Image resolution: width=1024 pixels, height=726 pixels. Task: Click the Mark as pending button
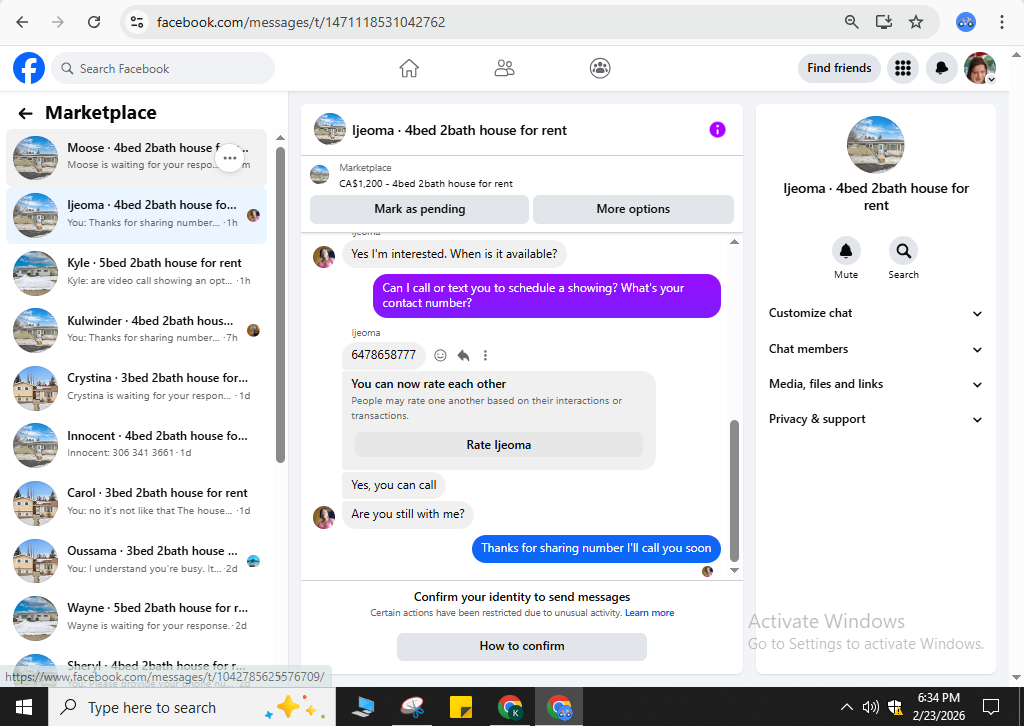(x=419, y=209)
